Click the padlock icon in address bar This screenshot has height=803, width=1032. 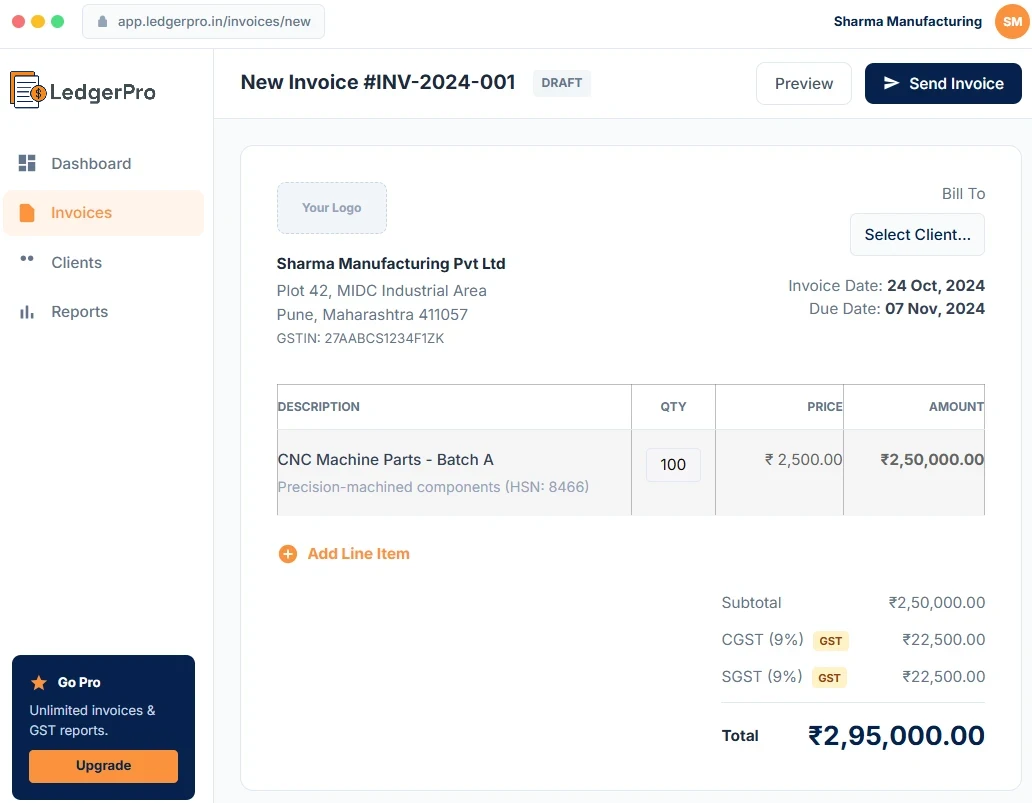[x=102, y=21]
